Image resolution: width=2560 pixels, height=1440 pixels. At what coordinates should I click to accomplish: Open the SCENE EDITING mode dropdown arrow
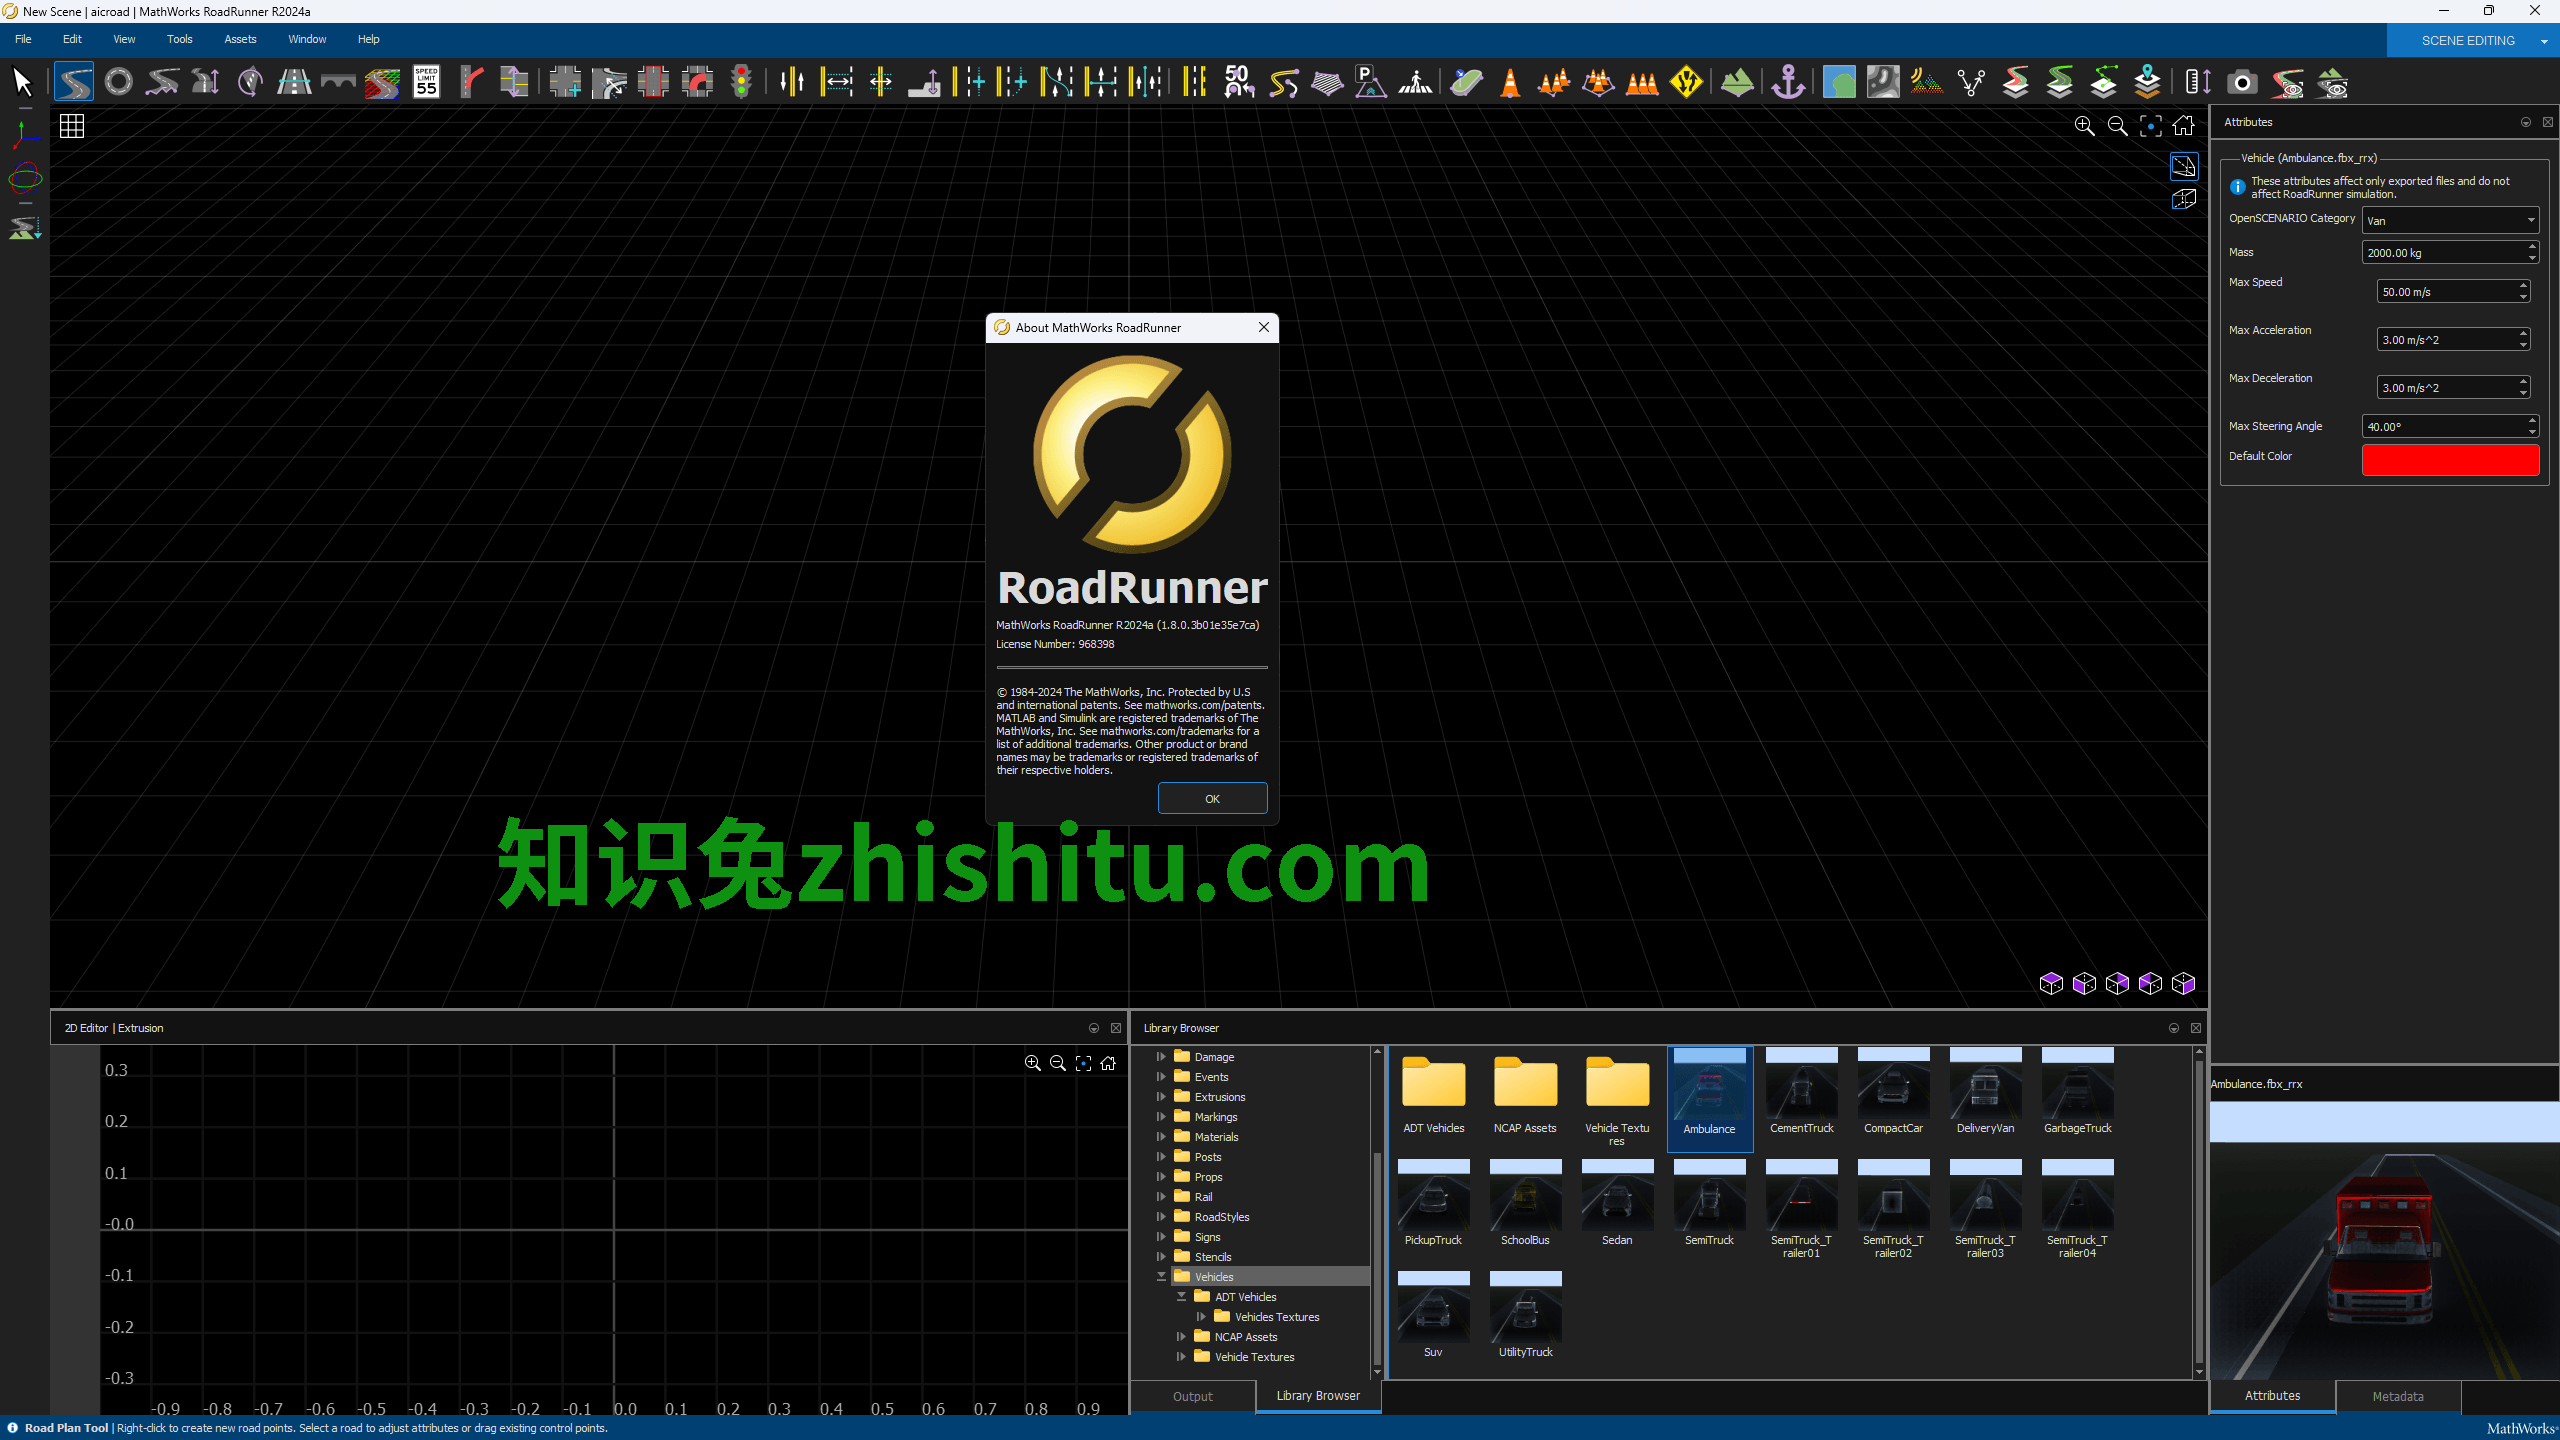pyautogui.click(x=2544, y=41)
